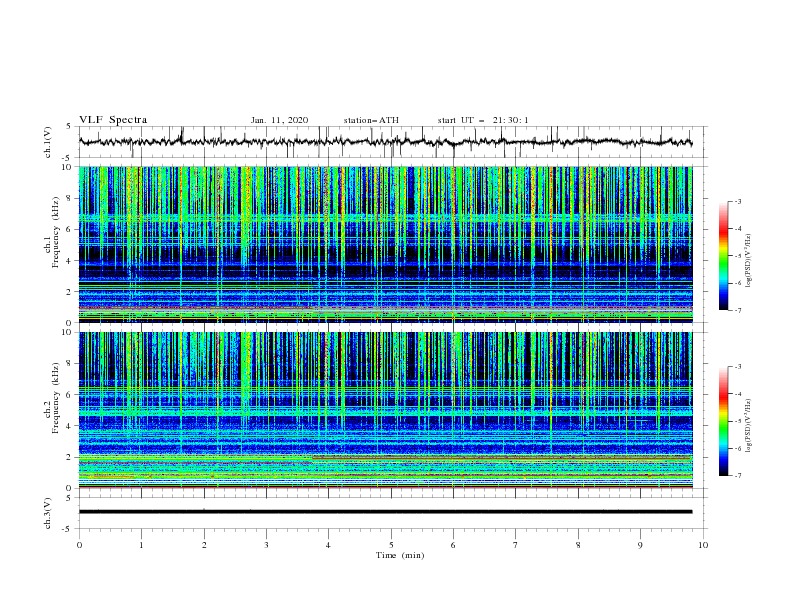The height and width of the screenshot is (612, 792).
Task: Click the log(PSD) label beside ch.1 color bar
Action: (749, 261)
